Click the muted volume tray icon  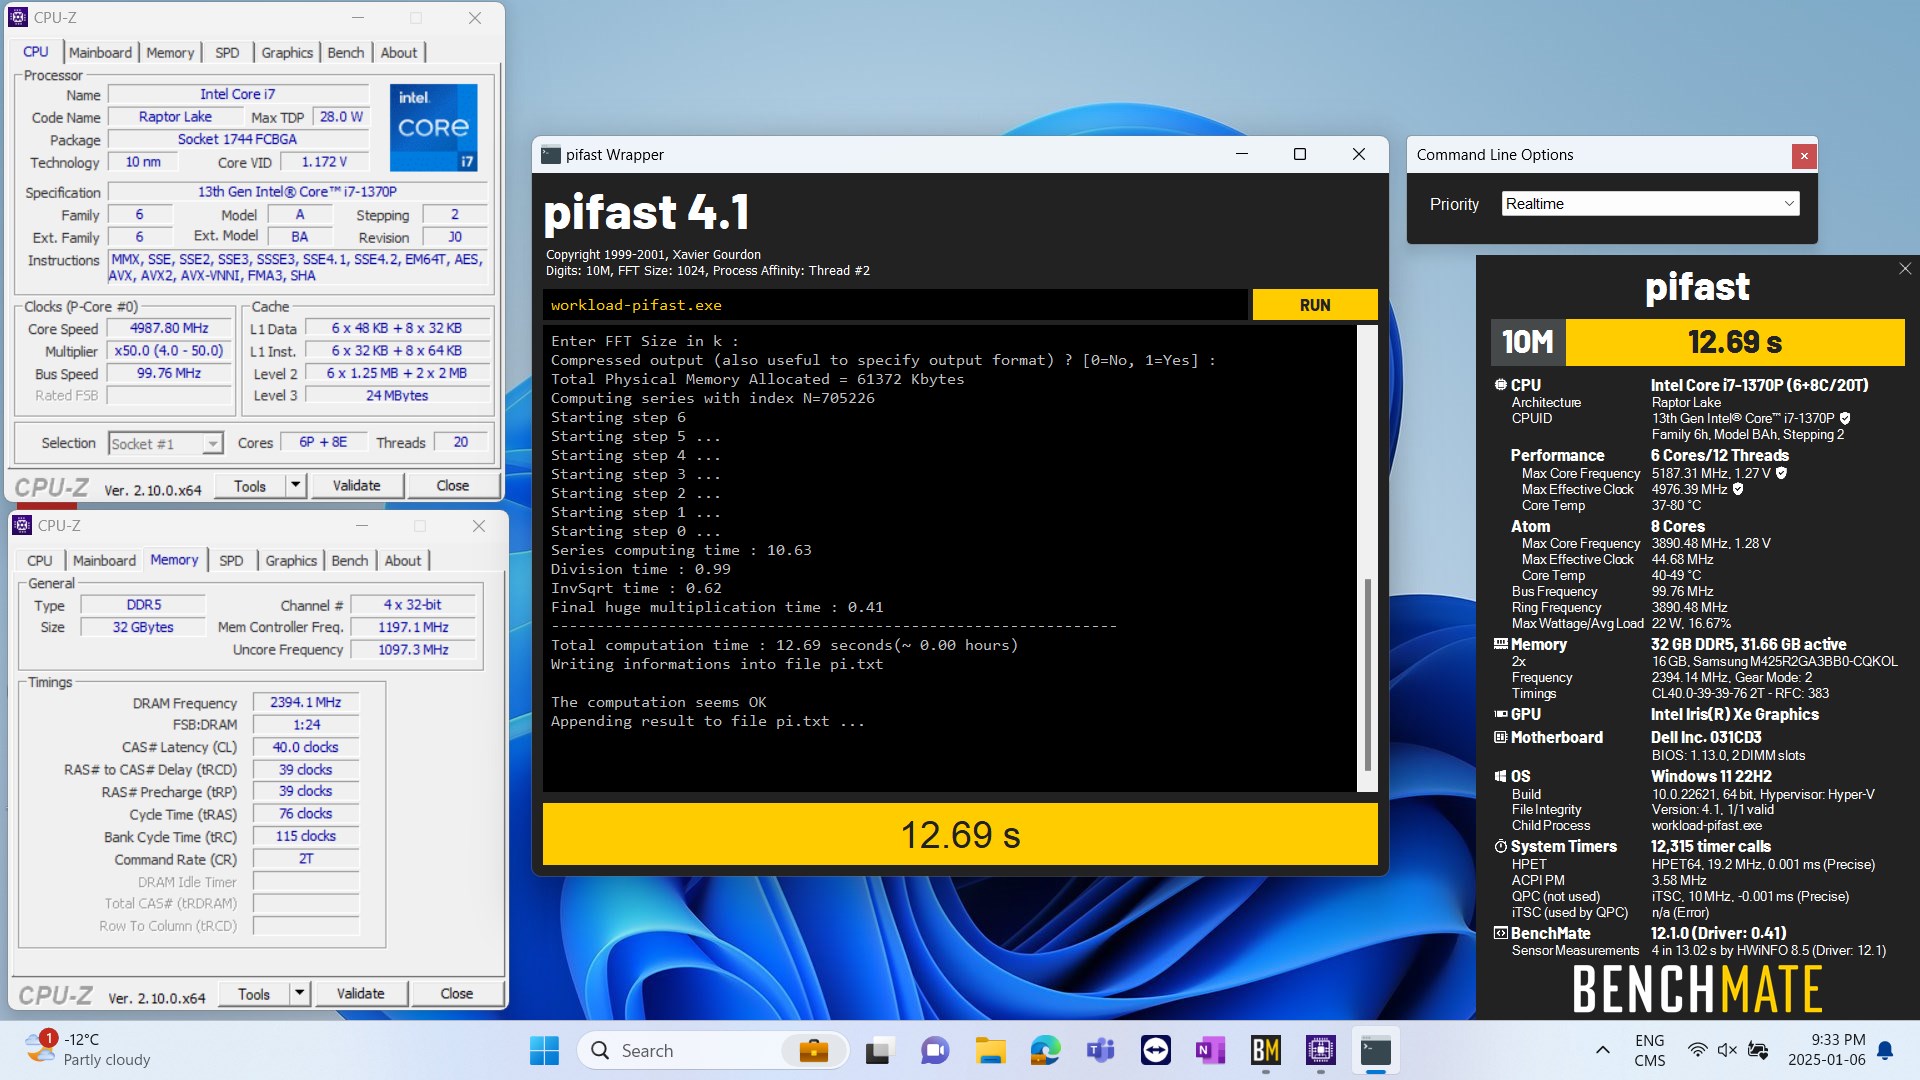[1727, 1050]
